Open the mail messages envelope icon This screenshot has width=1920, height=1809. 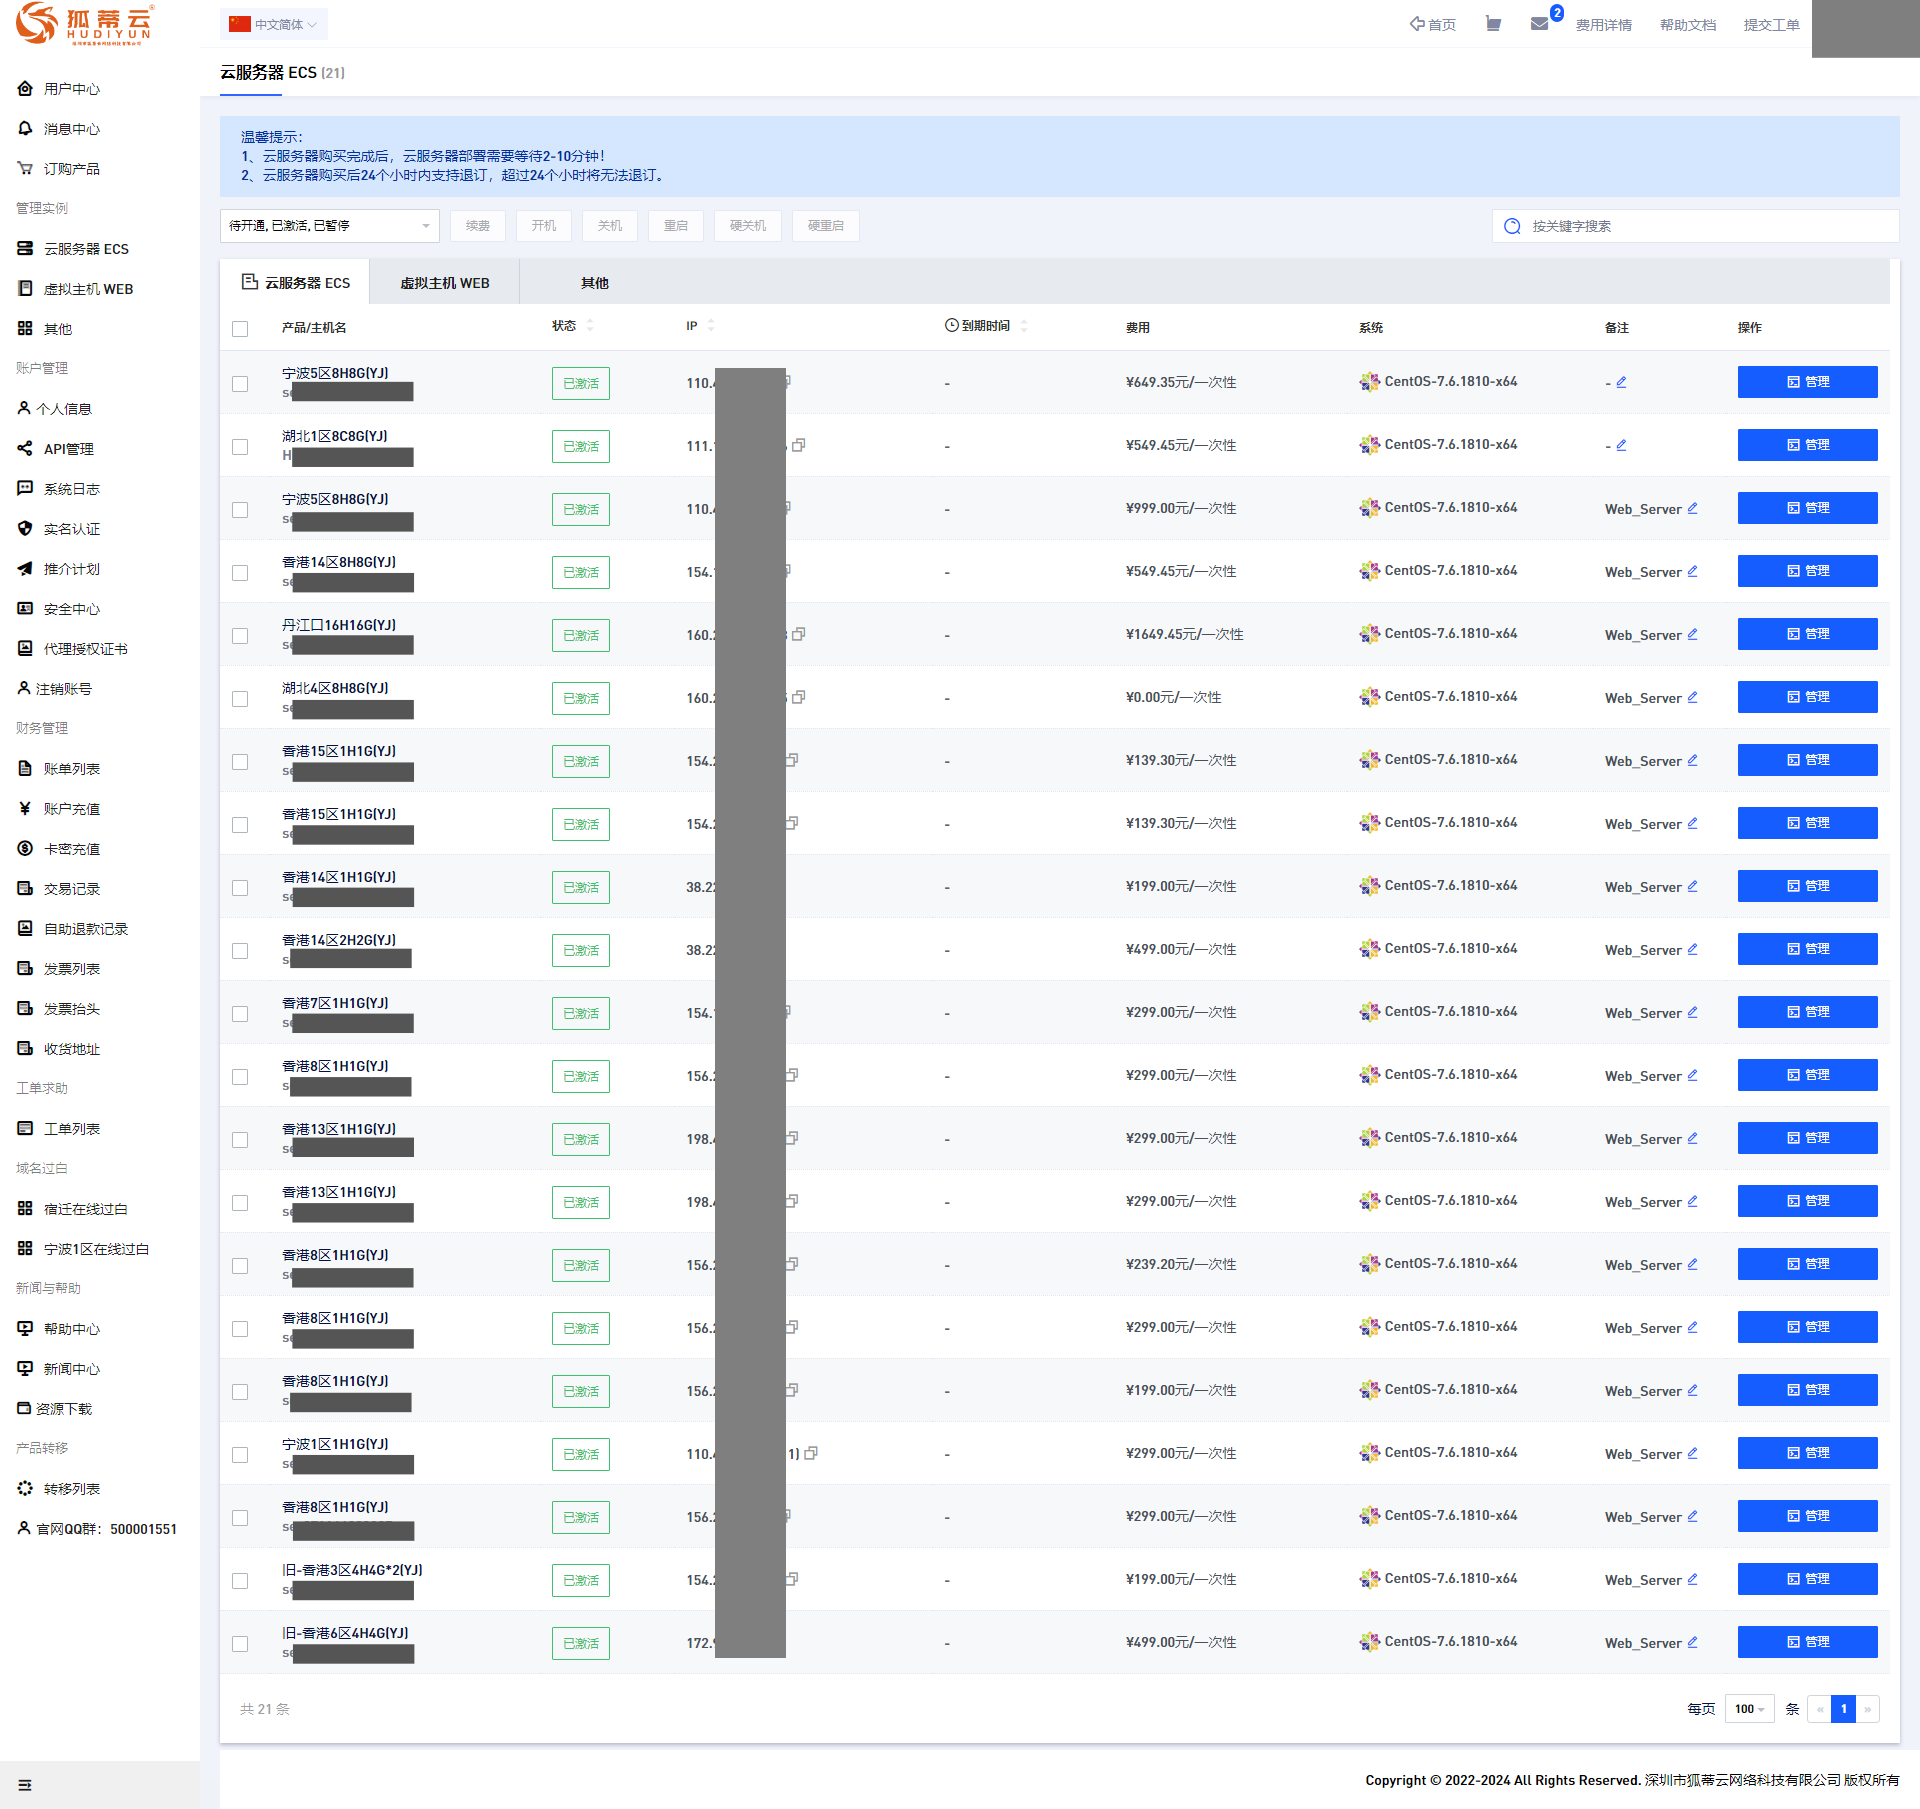(1539, 24)
